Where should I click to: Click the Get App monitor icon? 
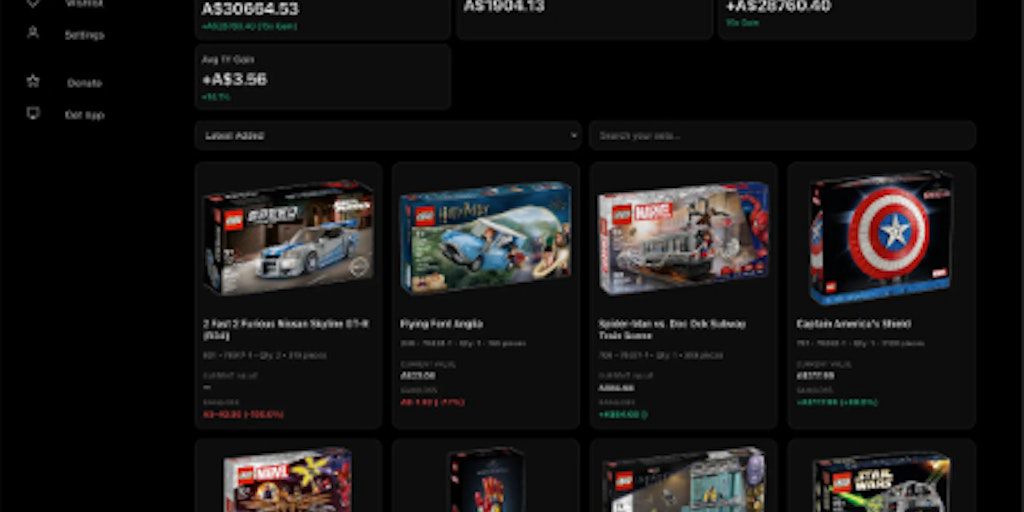[x=33, y=114]
